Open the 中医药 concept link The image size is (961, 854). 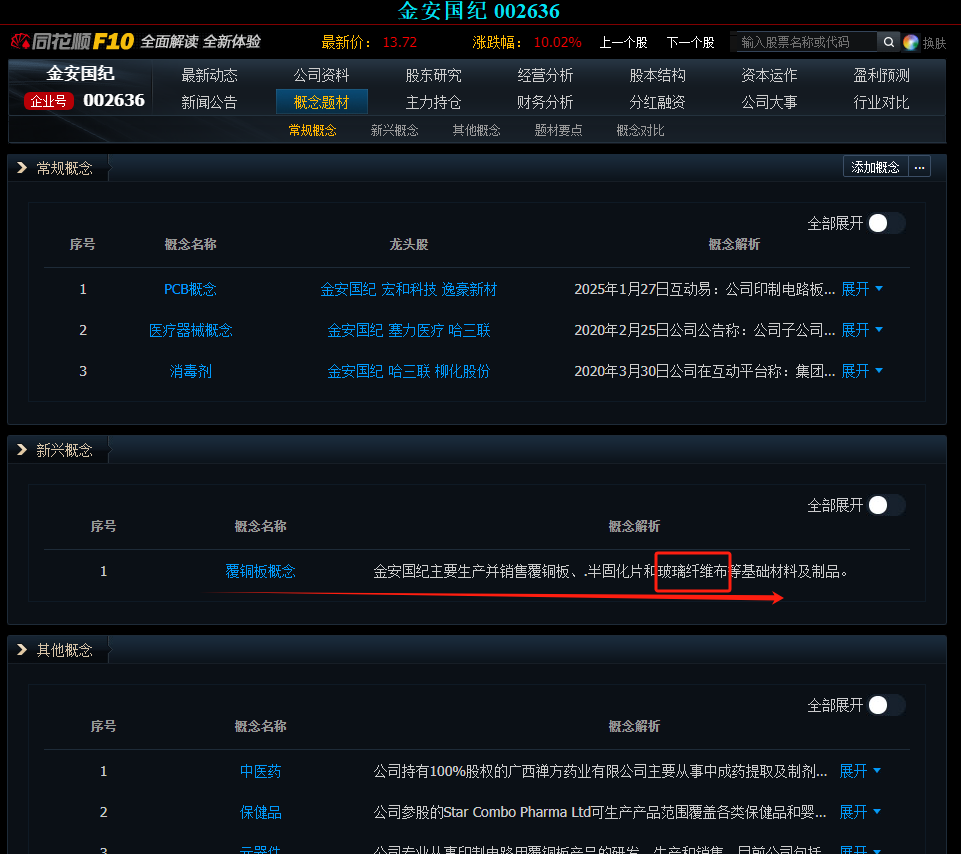pos(260,771)
